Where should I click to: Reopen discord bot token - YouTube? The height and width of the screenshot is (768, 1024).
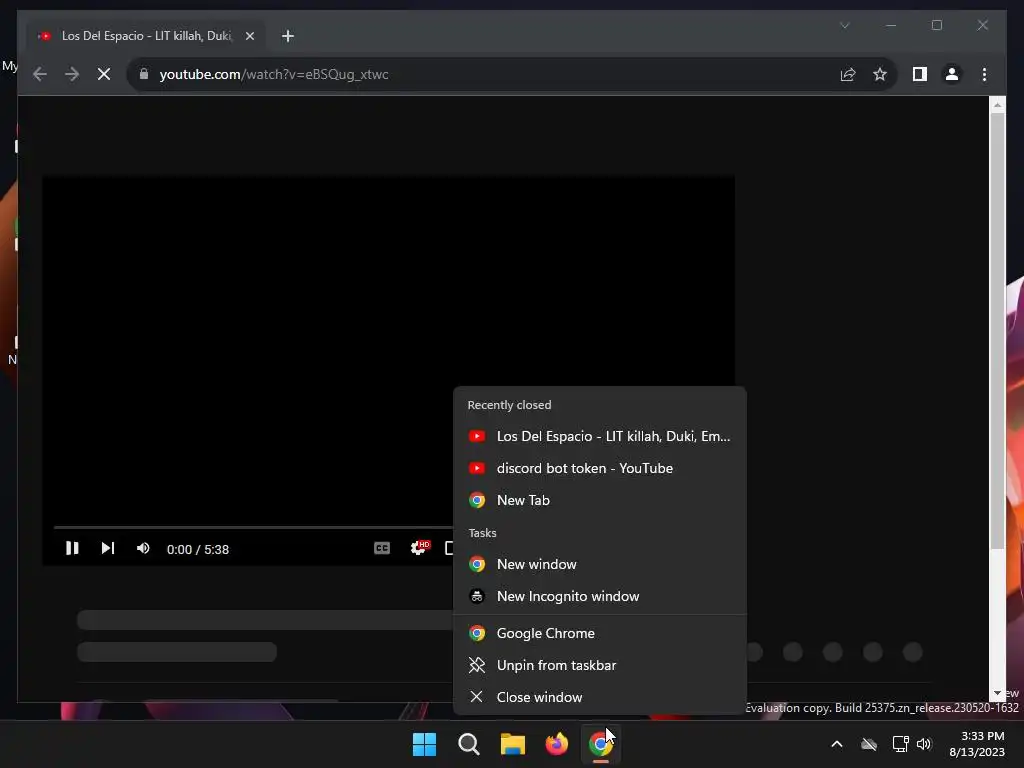click(600, 468)
